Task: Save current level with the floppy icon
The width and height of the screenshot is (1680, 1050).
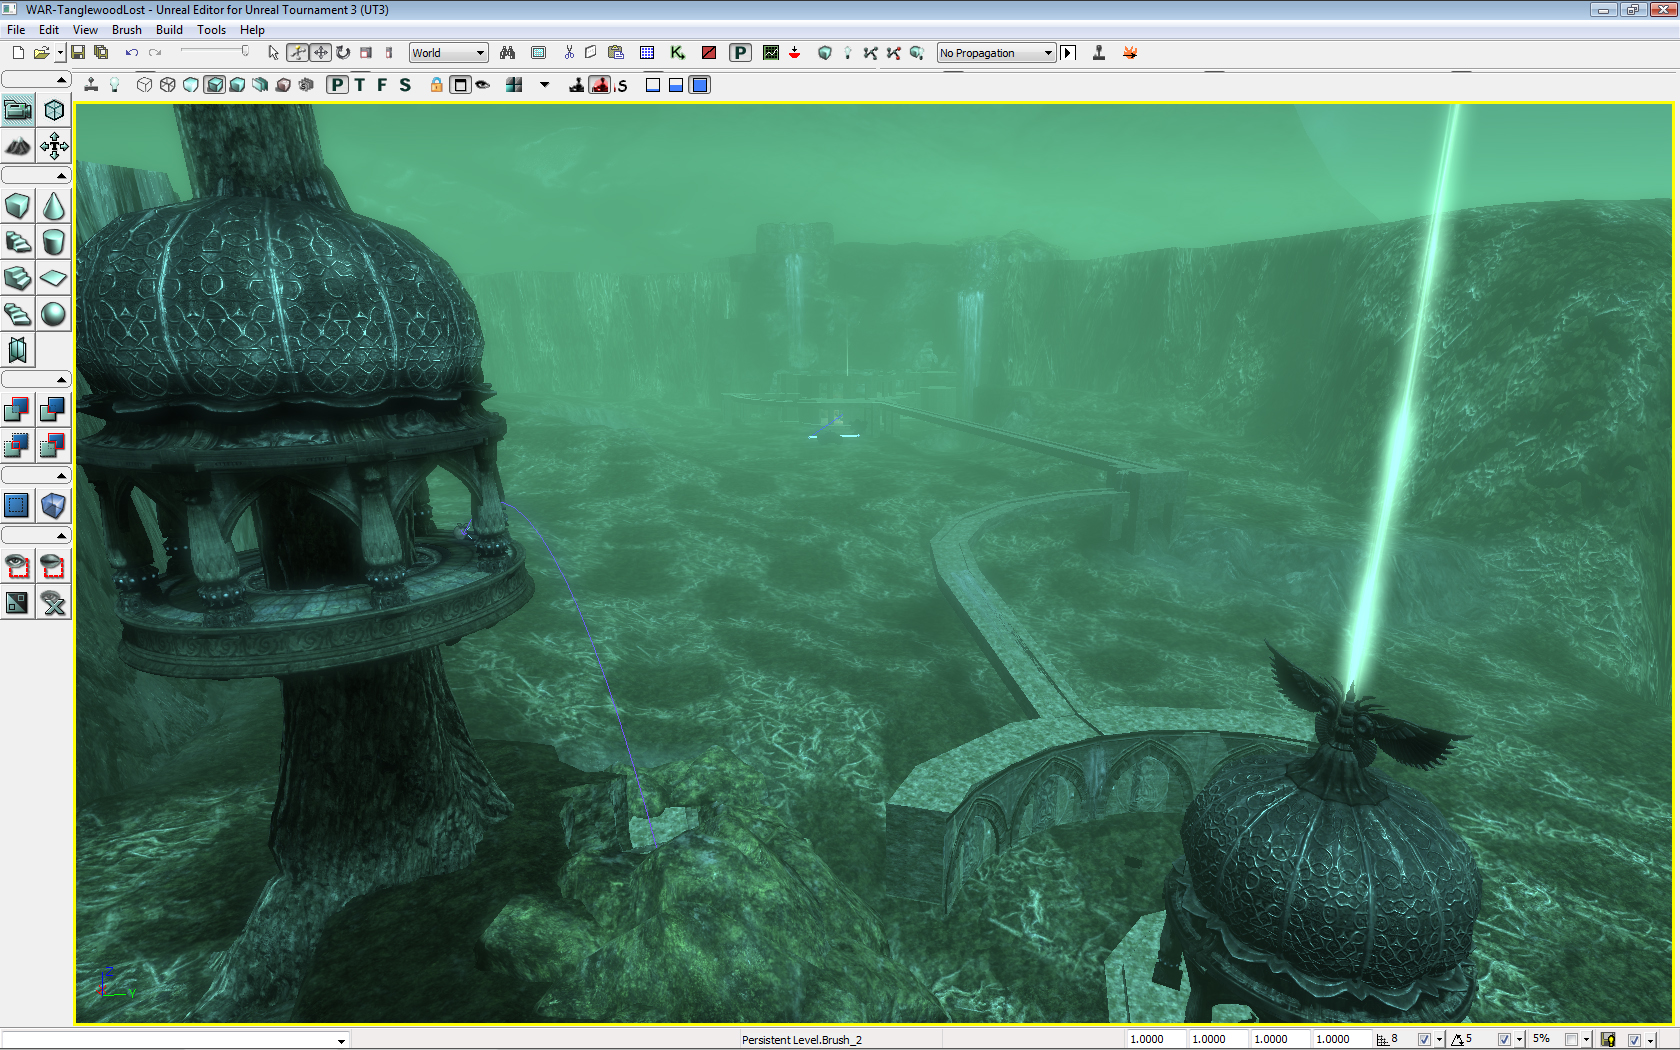Action: pyautogui.click(x=78, y=53)
